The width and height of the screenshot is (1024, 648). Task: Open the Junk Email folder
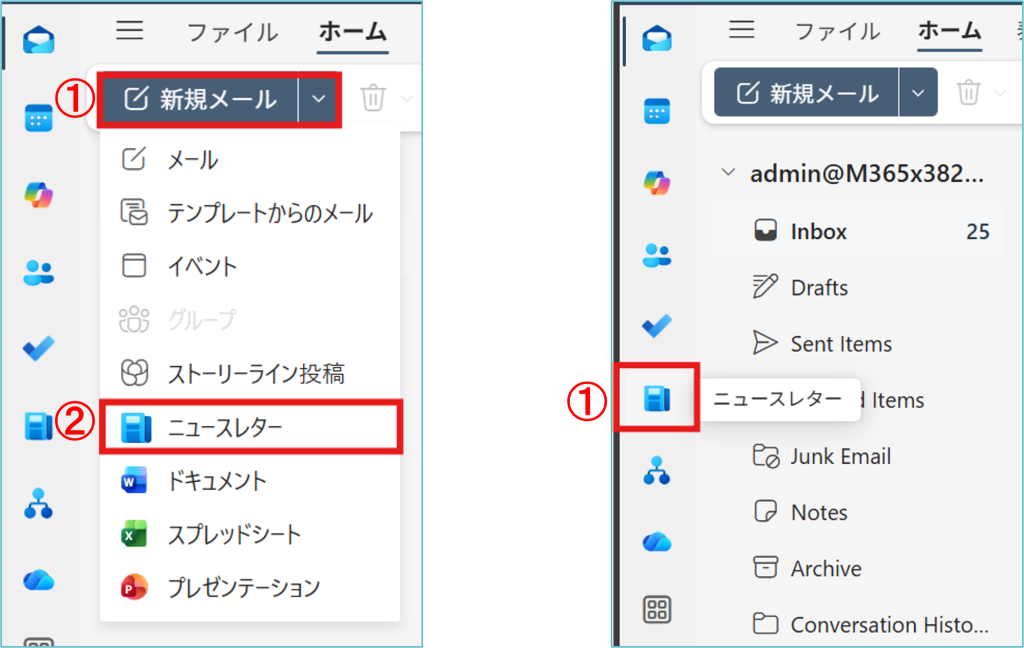tap(839, 457)
